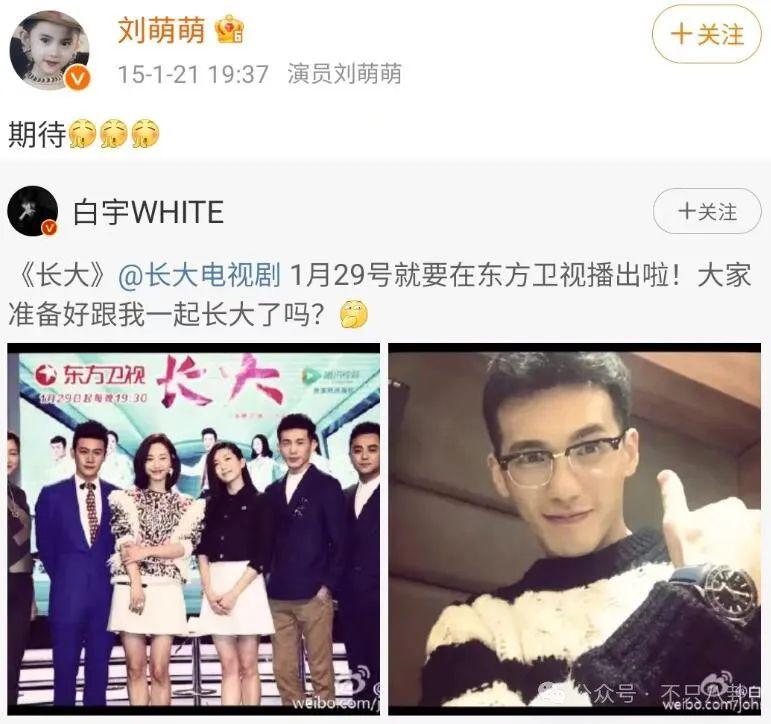Viewport: 771px width, 724px height.
Task: Follow 白宇WHITE with the gray 关注 button
Action: click(707, 211)
